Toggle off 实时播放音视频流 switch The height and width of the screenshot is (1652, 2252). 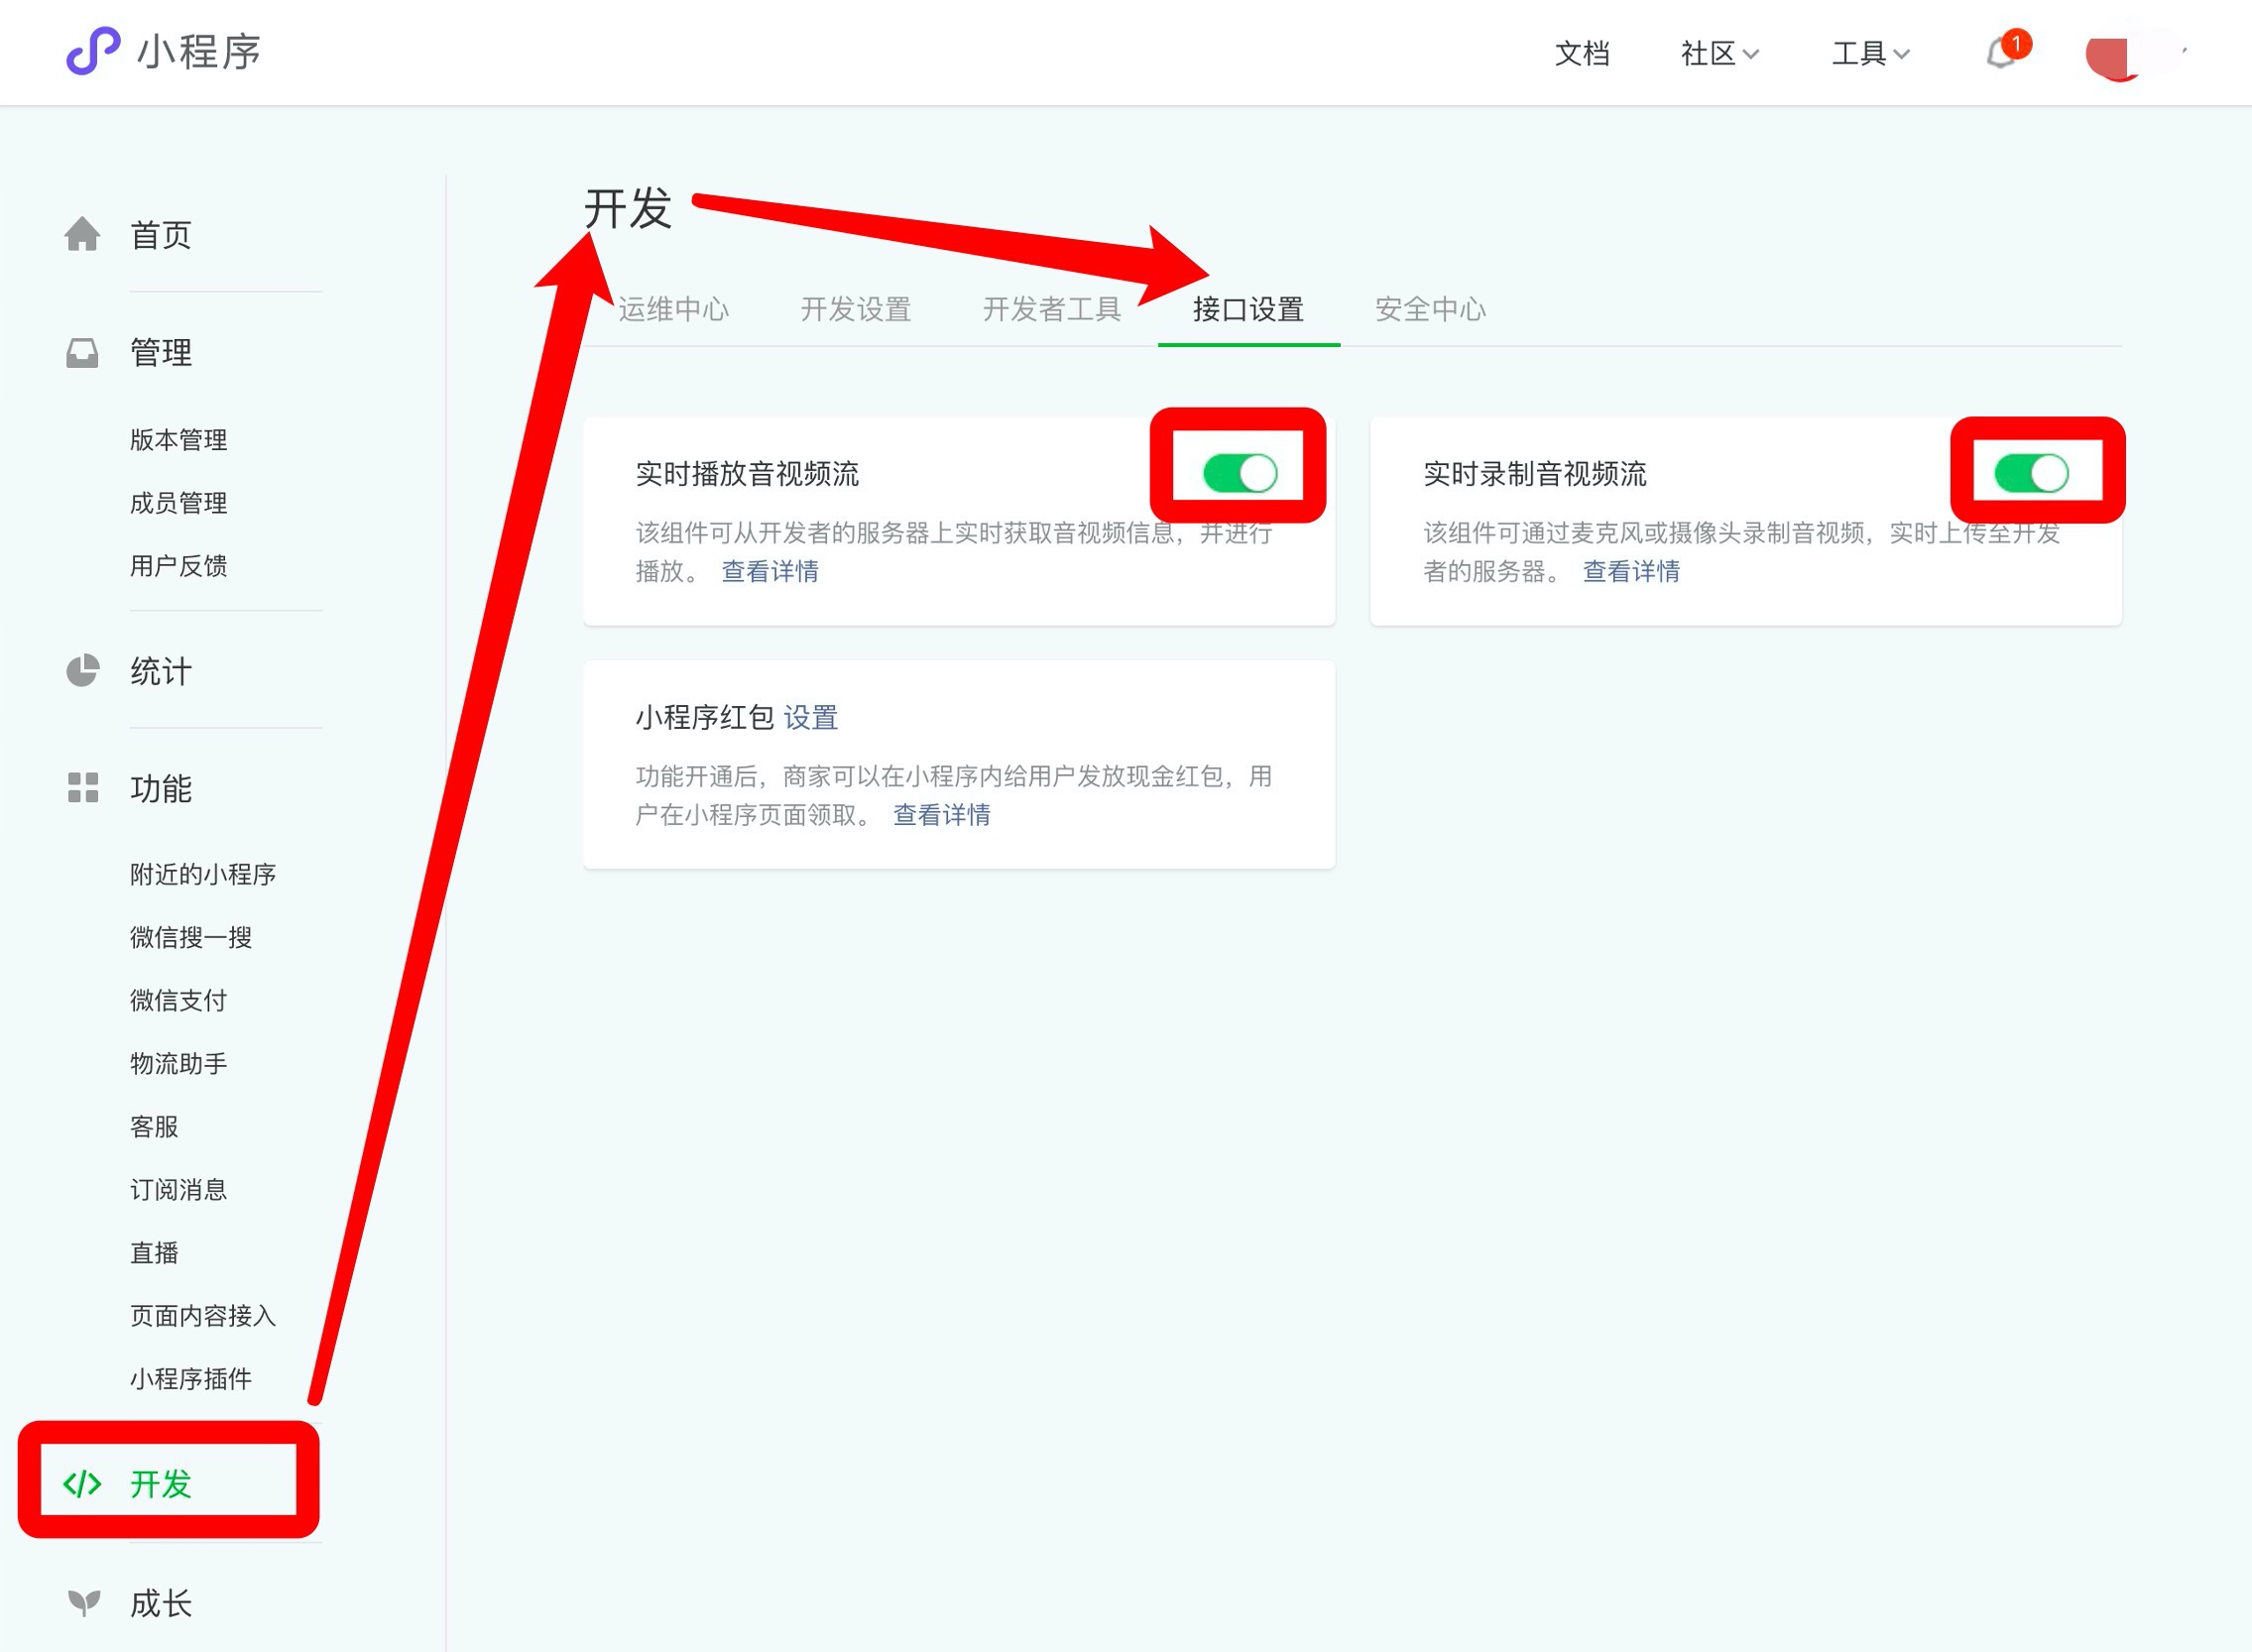pos(1239,473)
